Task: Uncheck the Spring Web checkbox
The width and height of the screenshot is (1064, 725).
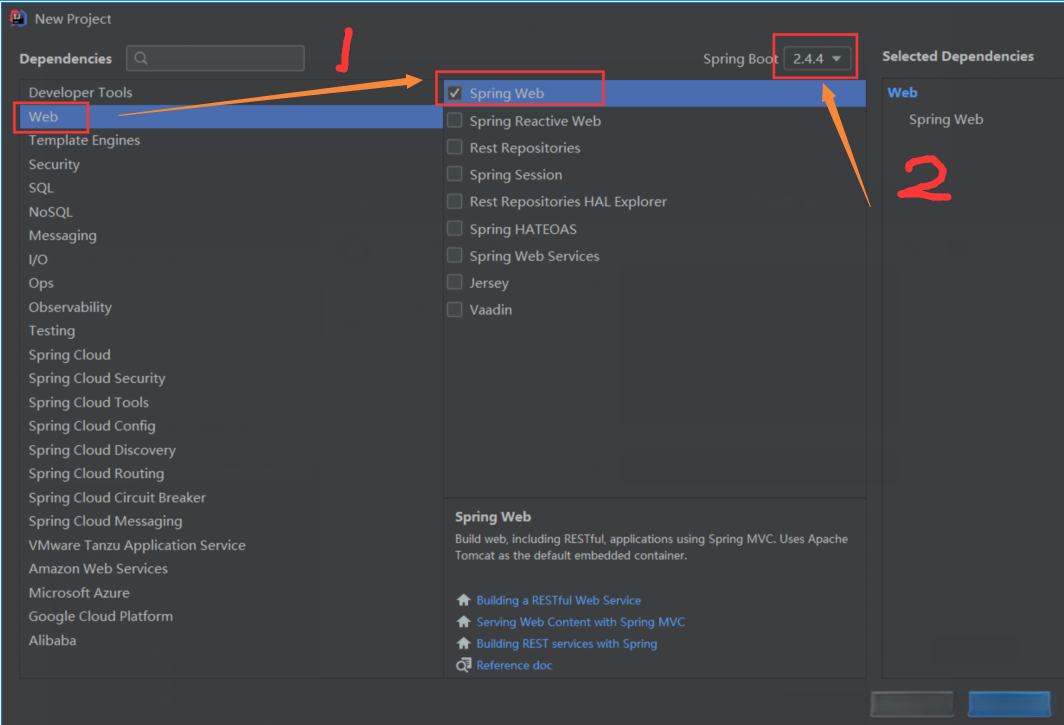Action: [455, 93]
